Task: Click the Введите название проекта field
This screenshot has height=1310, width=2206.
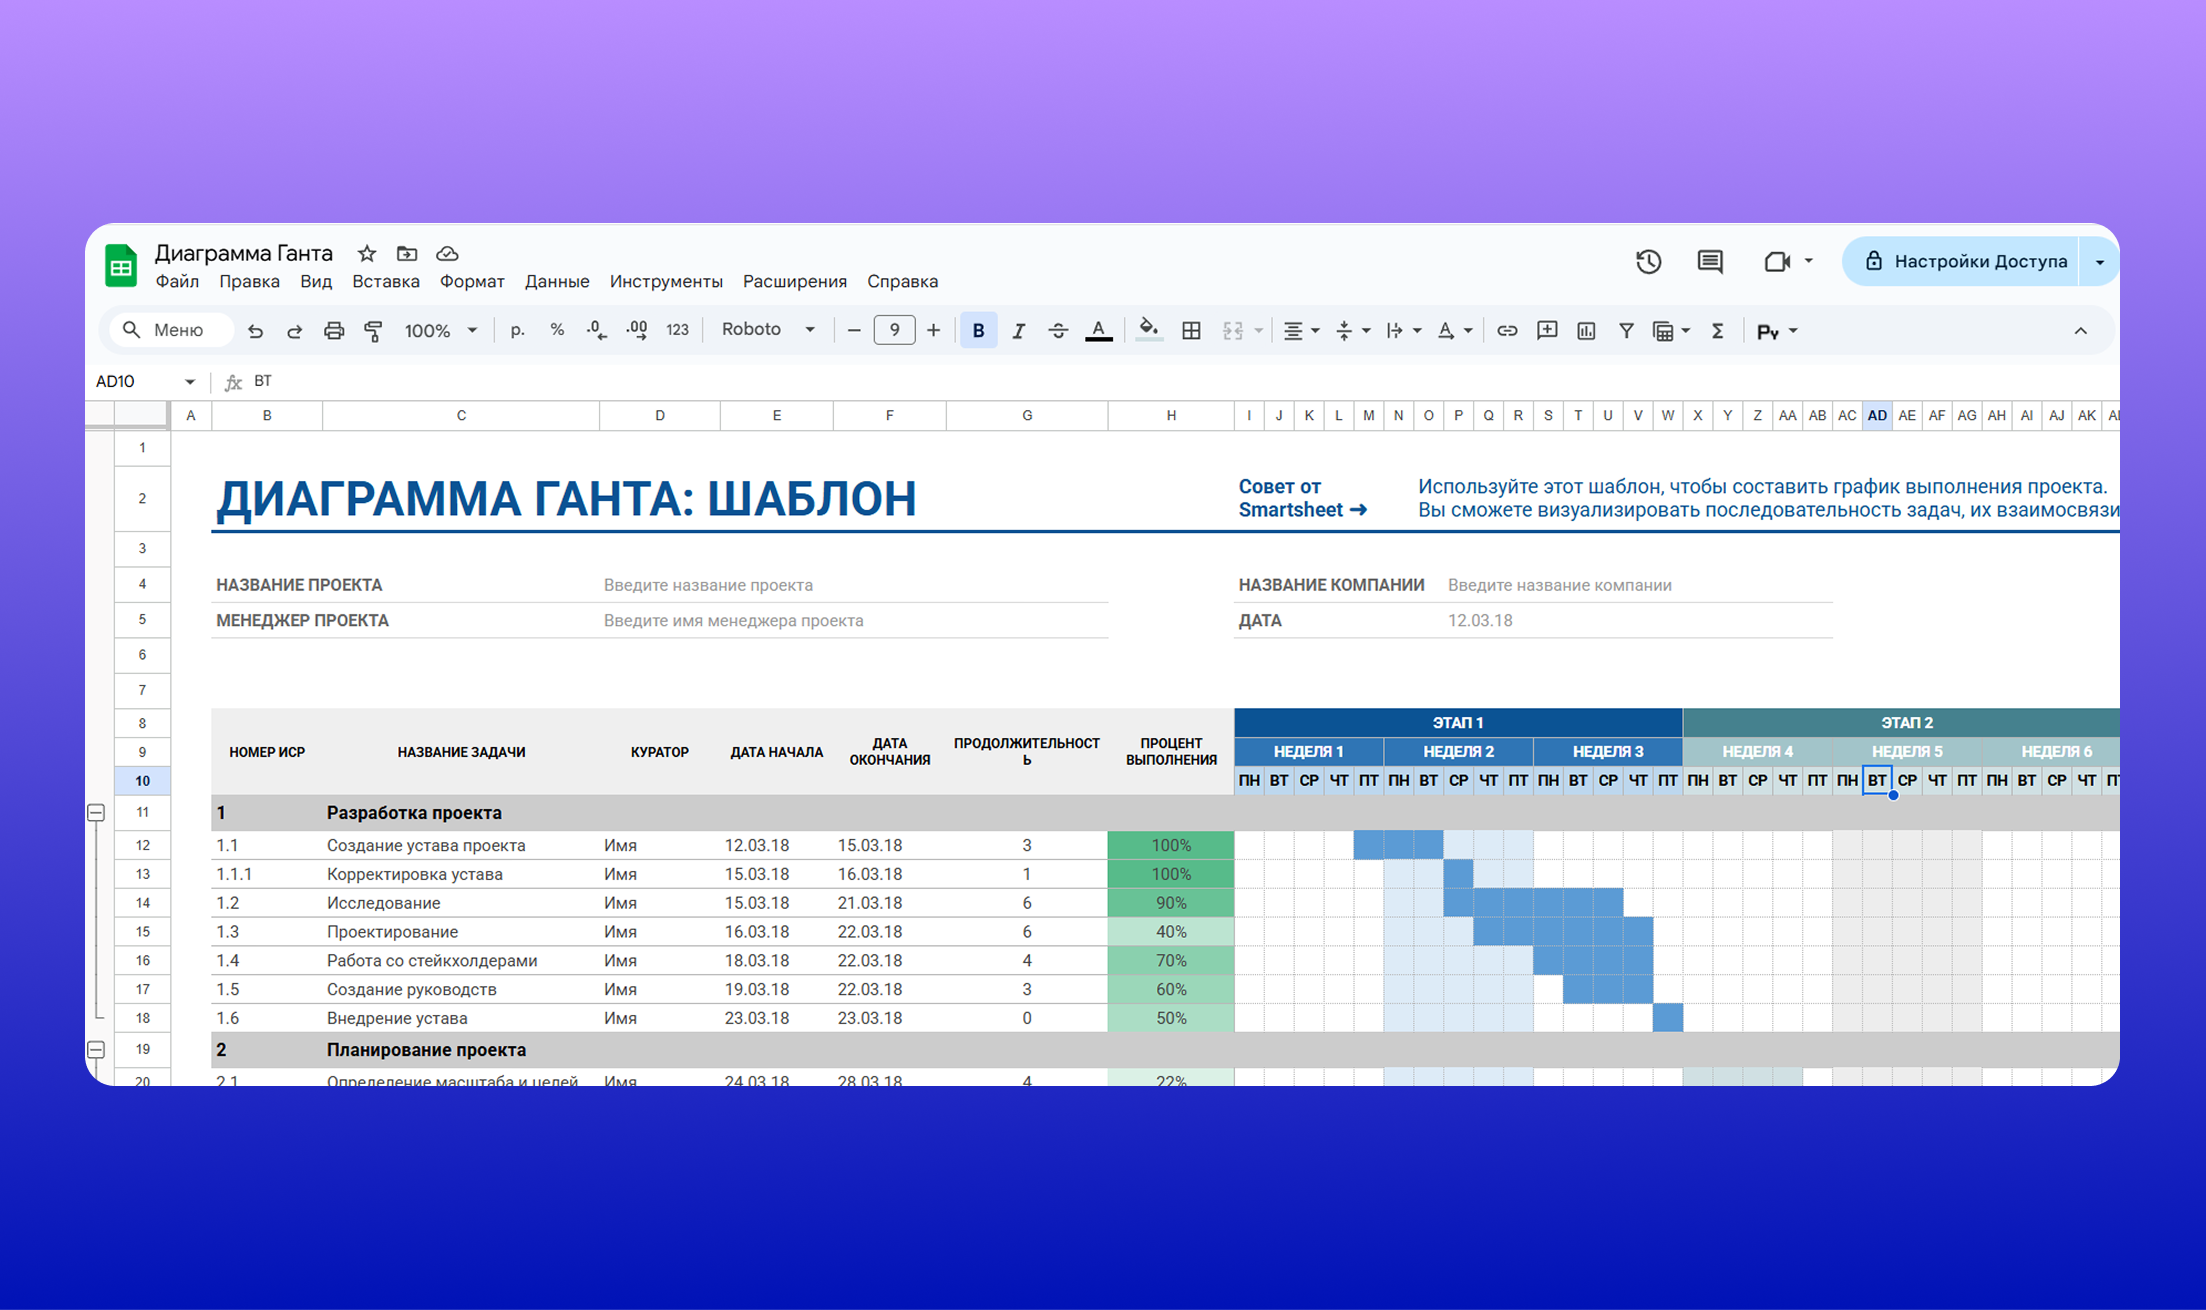Action: click(708, 585)
